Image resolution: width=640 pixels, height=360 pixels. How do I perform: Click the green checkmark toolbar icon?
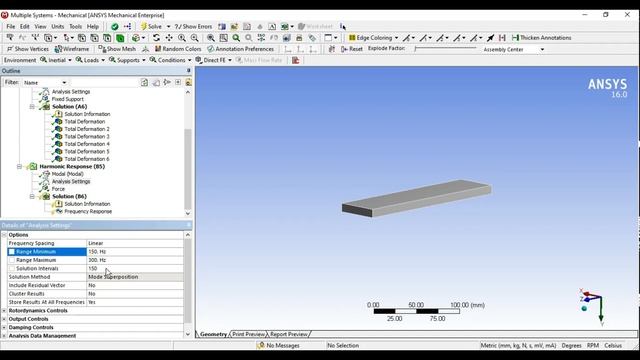[x=115, y=27]
